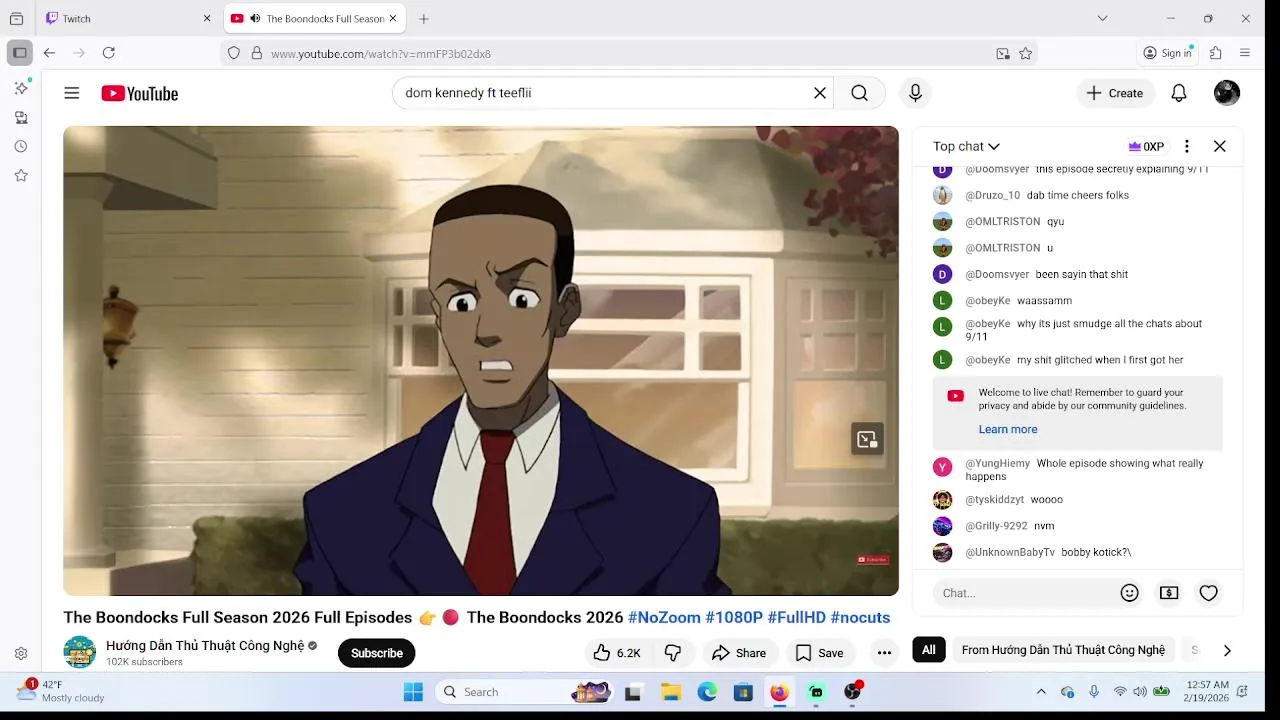This screenshot has height=720, width=1280.
Task: Reload the page with the refresh icon
Action: click(x=109, y=53)
